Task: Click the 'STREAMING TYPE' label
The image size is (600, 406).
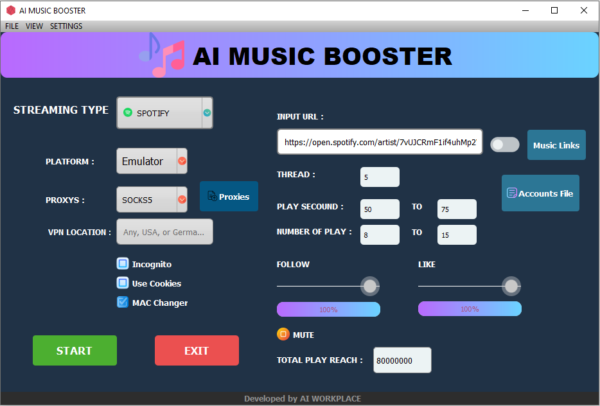Action: [61, 110]
